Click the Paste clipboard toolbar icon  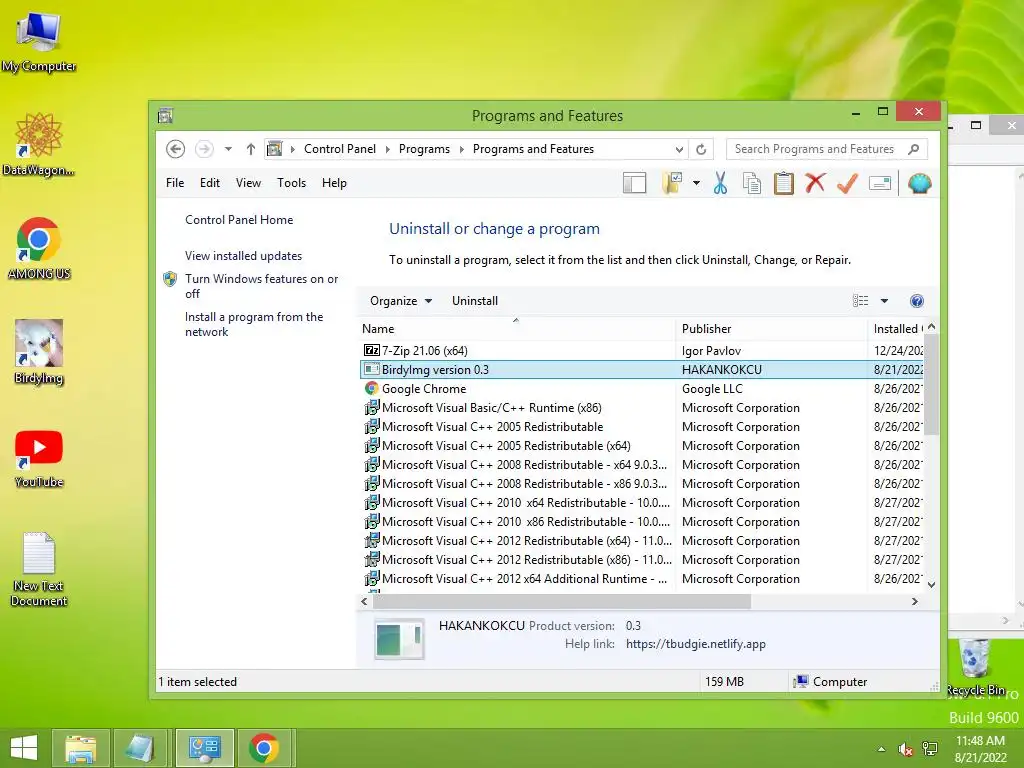point(784,184)
